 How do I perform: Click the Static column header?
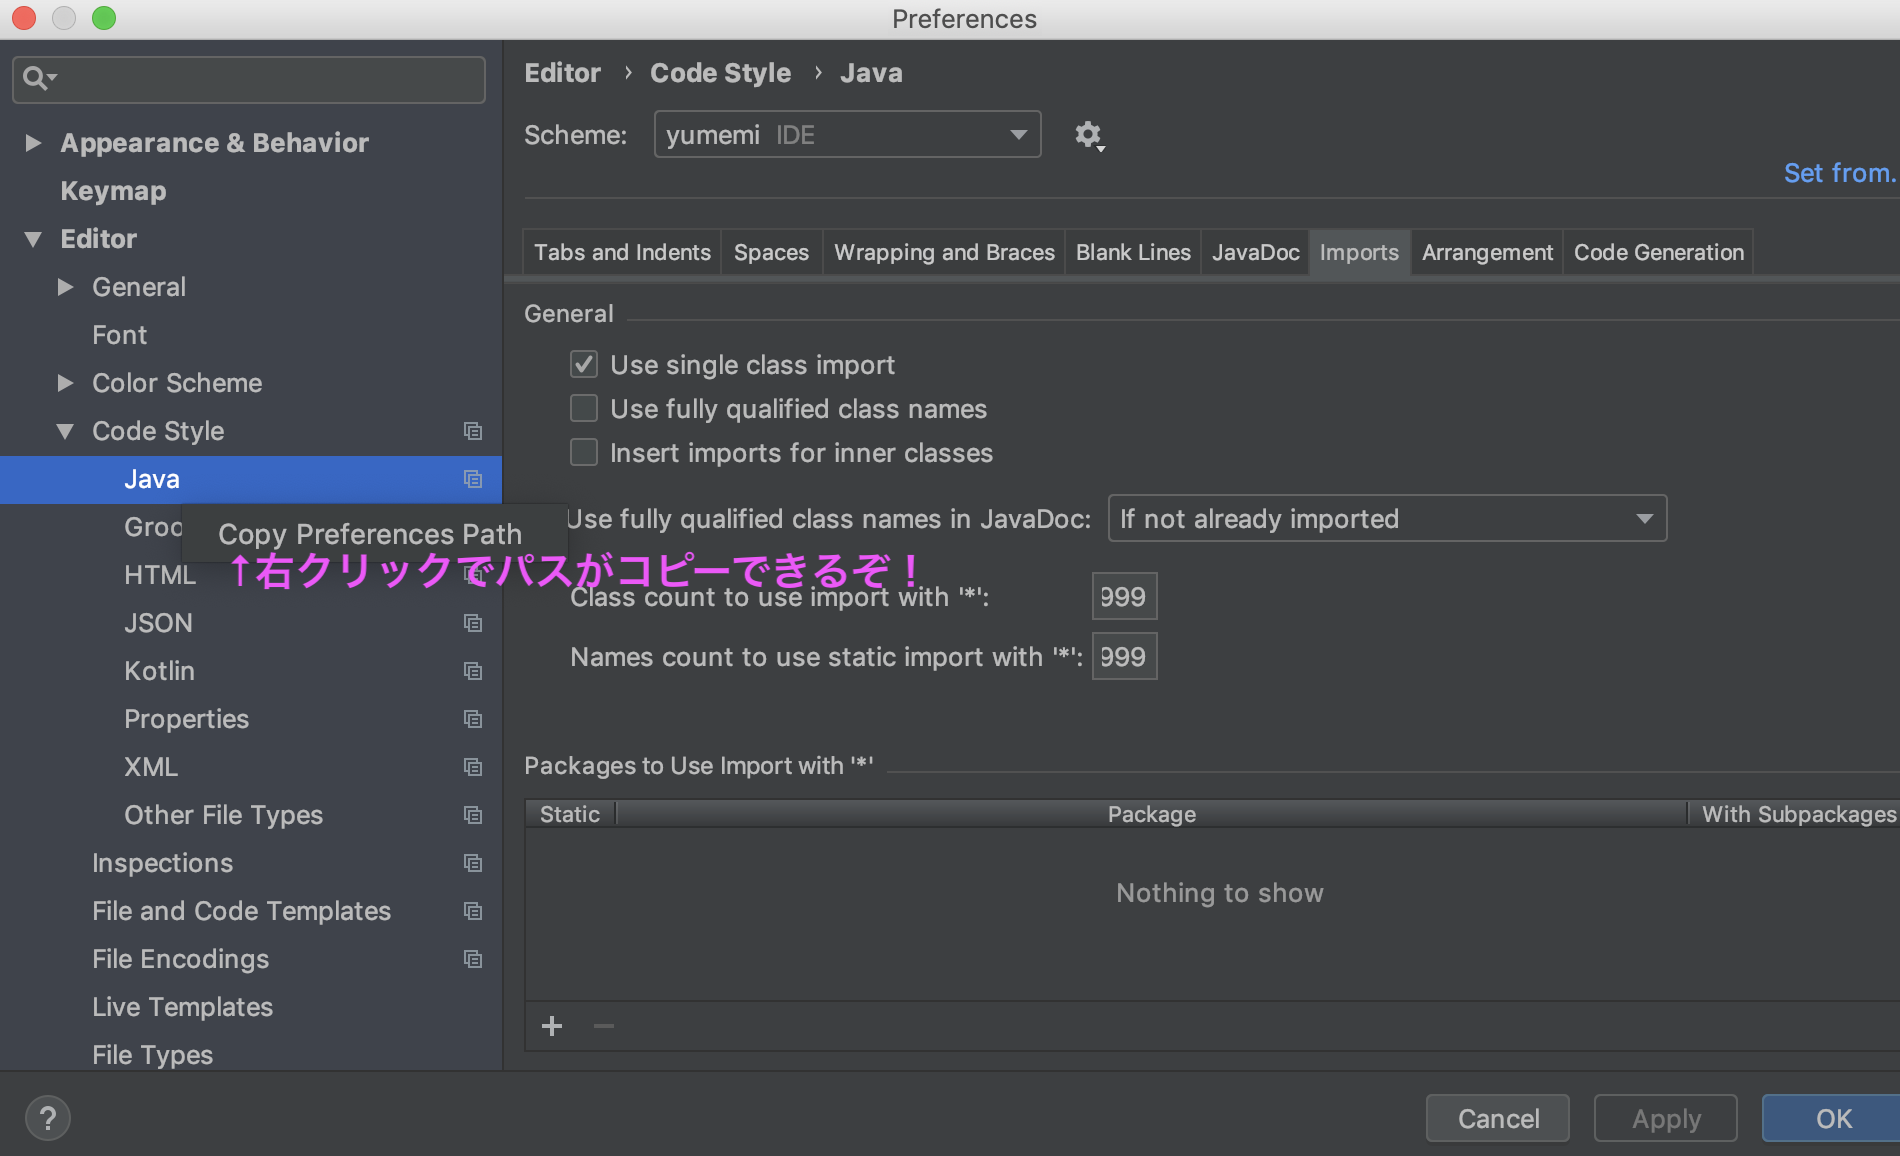coord(570,814)
